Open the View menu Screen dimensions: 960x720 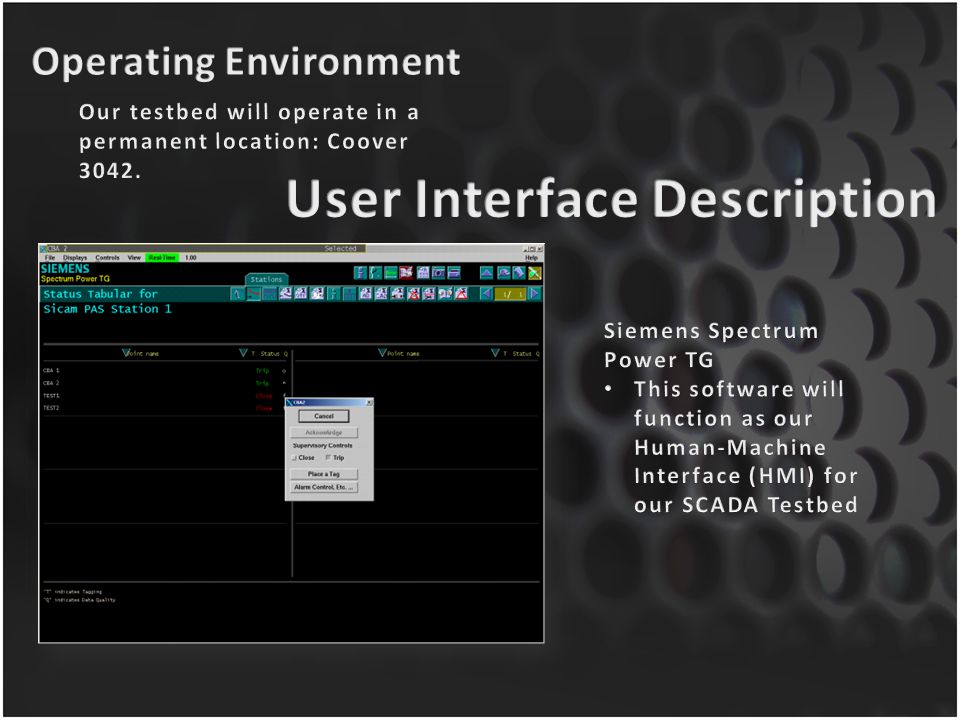click(x=134, y=258)
